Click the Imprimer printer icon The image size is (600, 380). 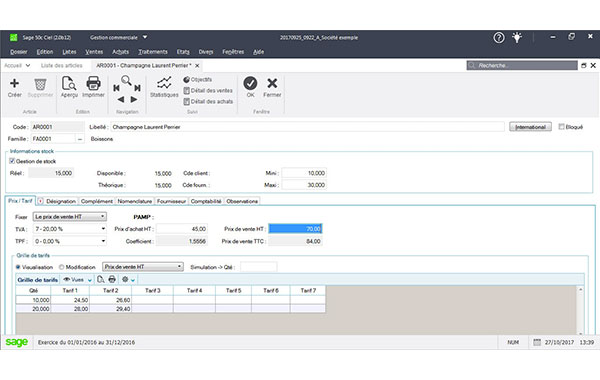click(93, 83)
